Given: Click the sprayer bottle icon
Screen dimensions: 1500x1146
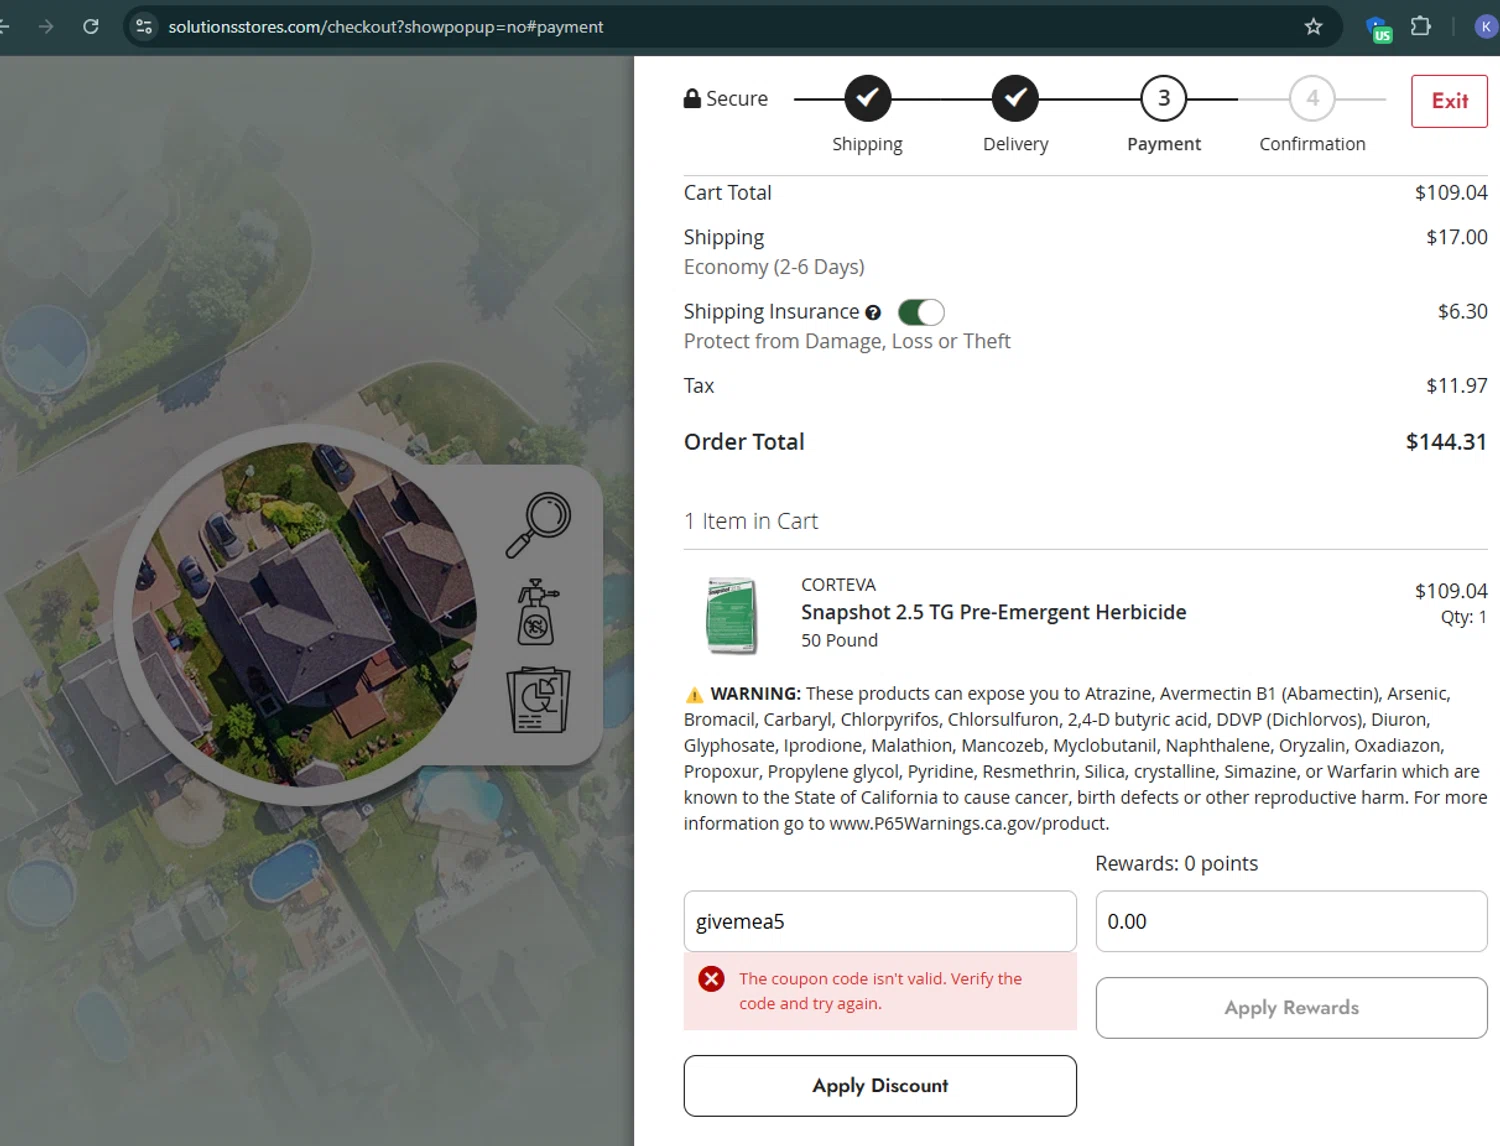Looking at the screenshot, I should click(537, 612).
